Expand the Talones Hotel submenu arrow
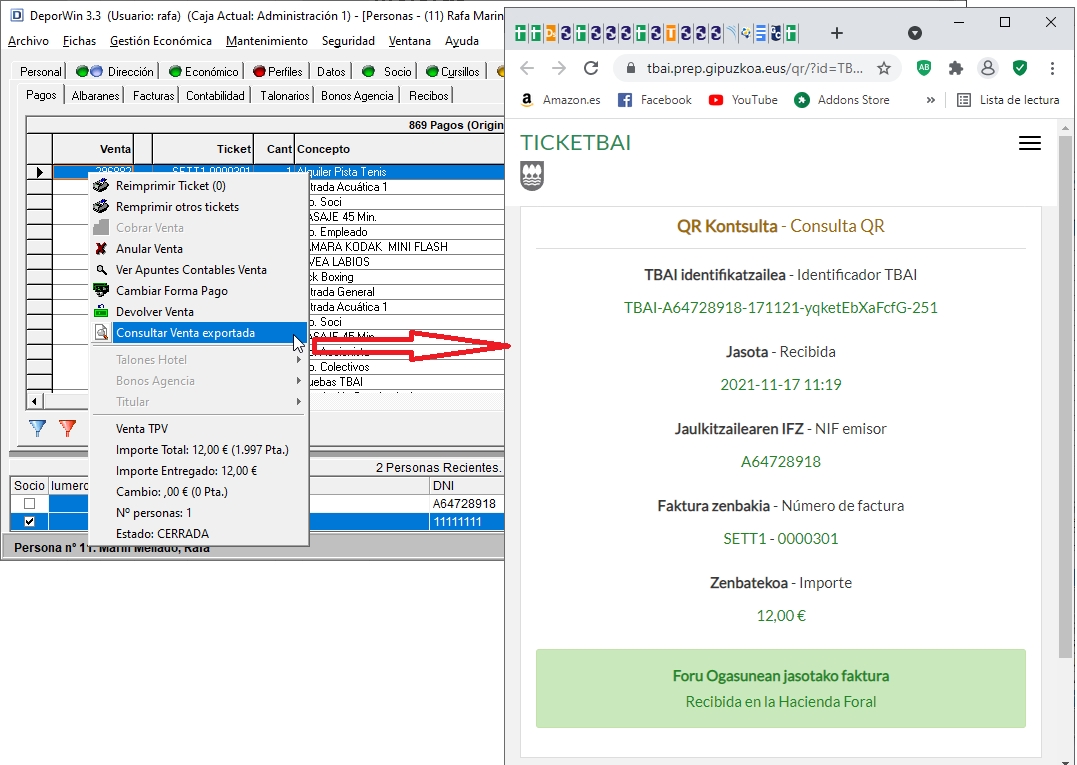Image resolution: width=1077 pixels, height=765 pixels. (299, 360)
